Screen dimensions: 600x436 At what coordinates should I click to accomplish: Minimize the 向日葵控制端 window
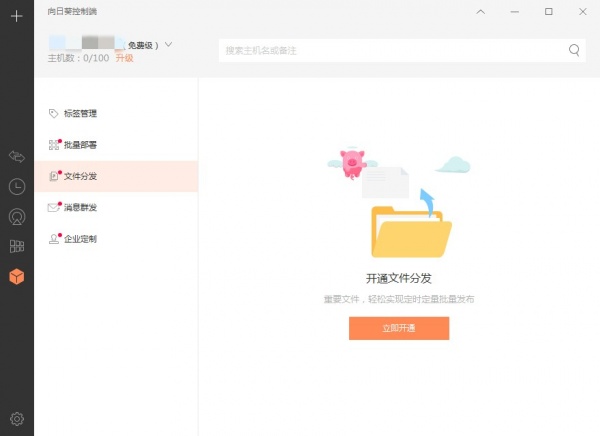(515, 12)
